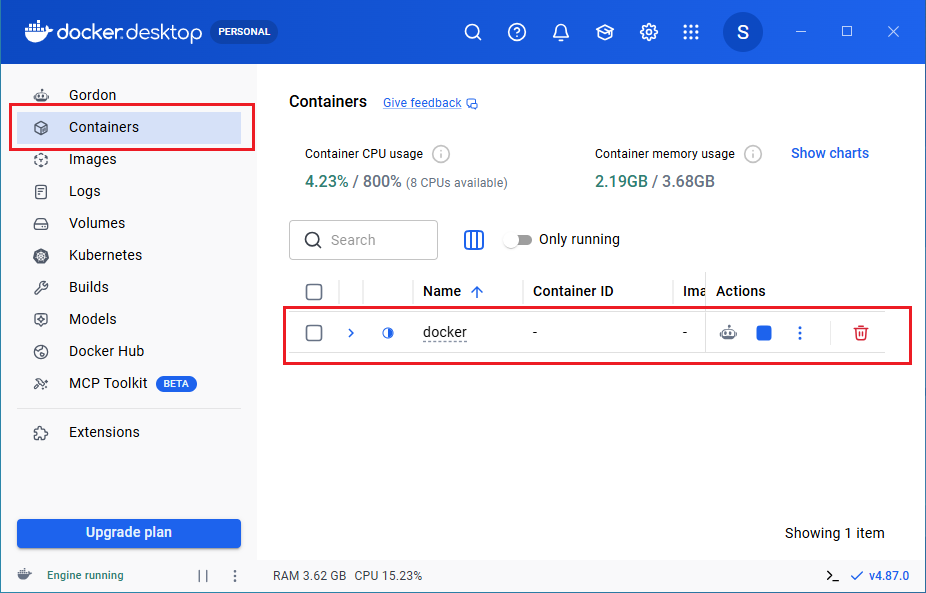Sort by the Name column header

coord(442,291)
